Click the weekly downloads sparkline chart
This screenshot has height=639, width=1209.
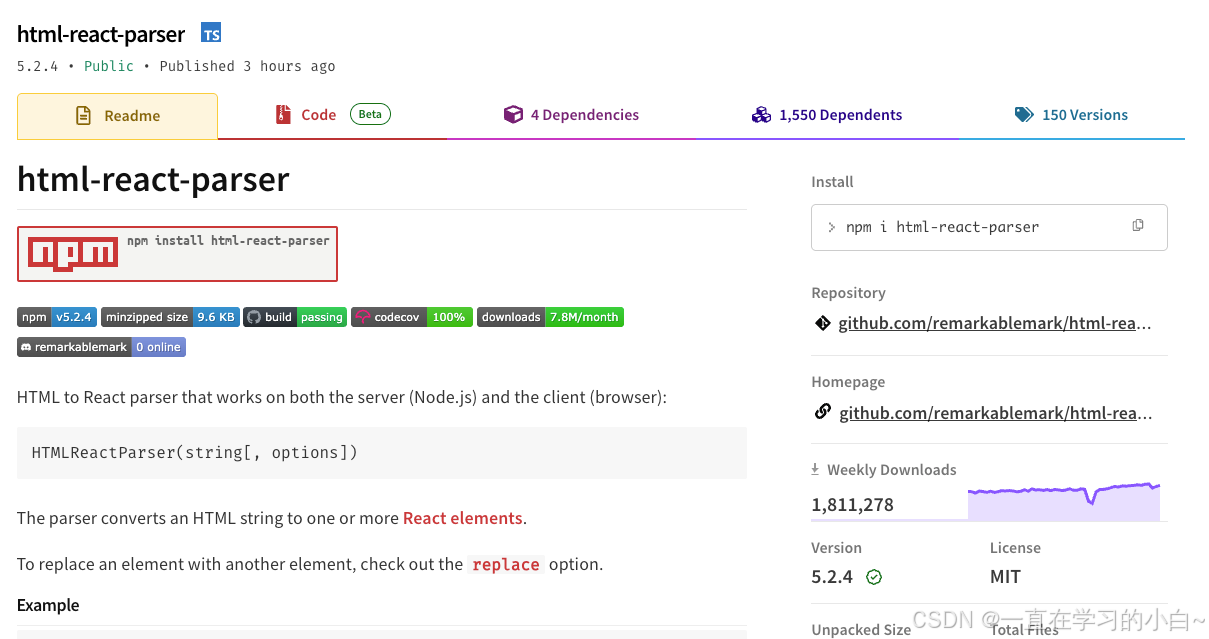(1064, 501)
